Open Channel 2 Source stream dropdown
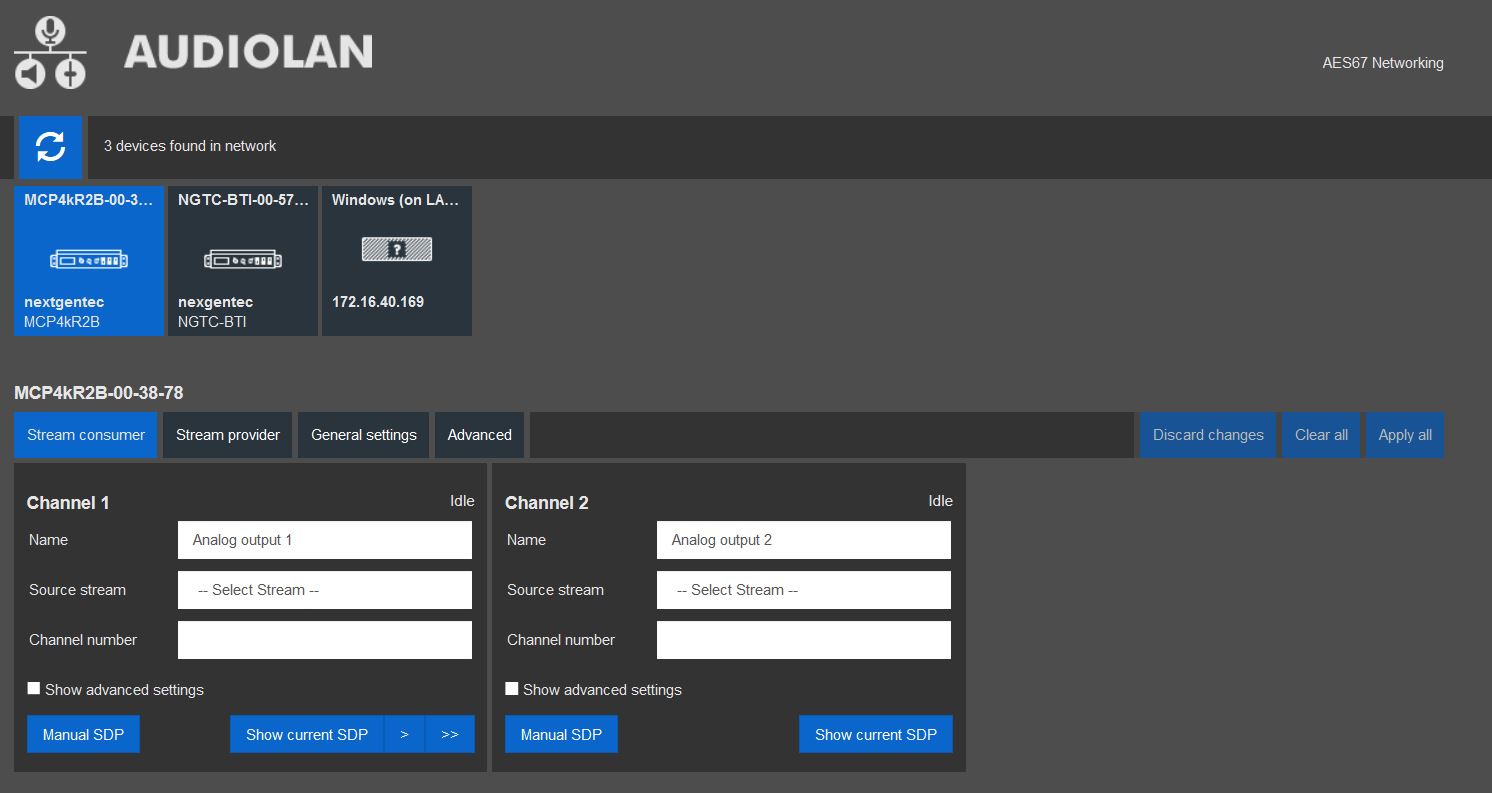This screenshot has width=1492, height=793. click(x=804, y=590)
